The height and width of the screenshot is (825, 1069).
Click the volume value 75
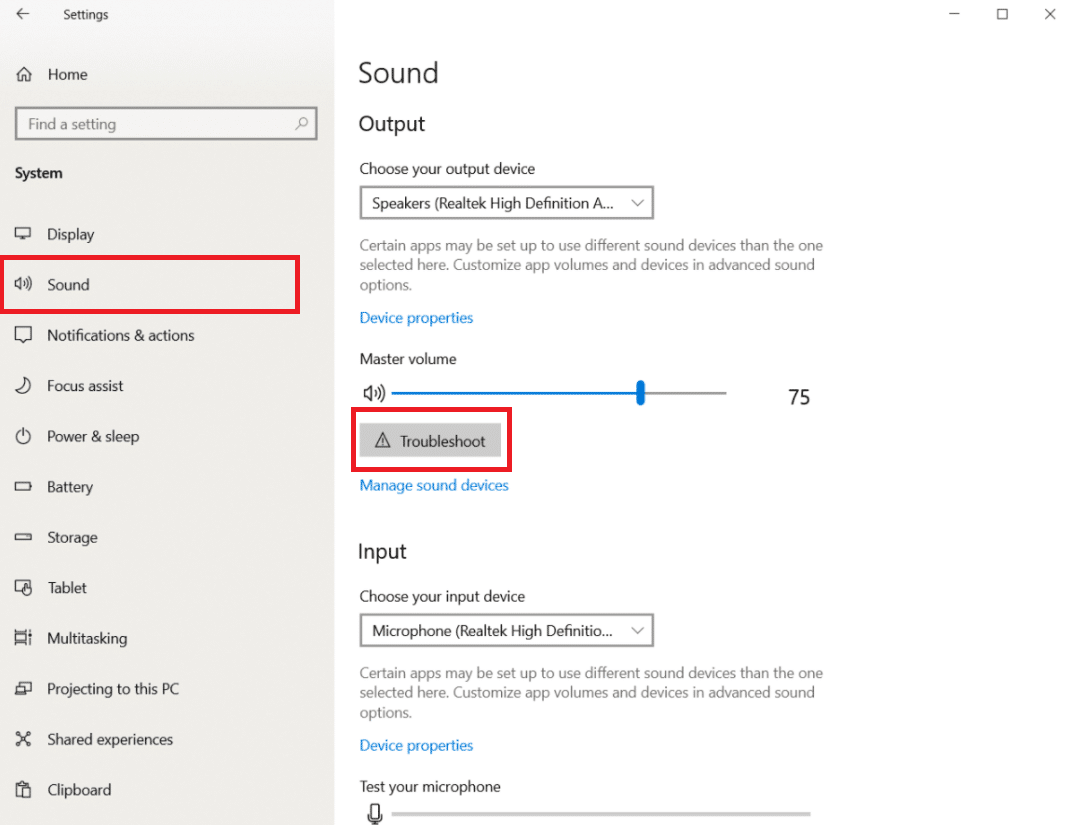(798, 397)
